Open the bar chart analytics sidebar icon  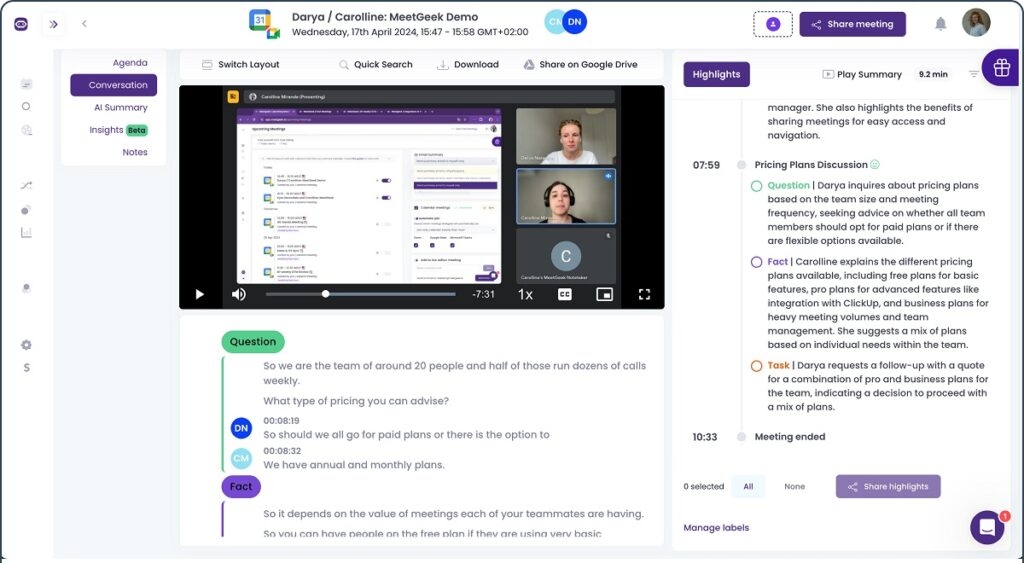(x=26, y=233)
